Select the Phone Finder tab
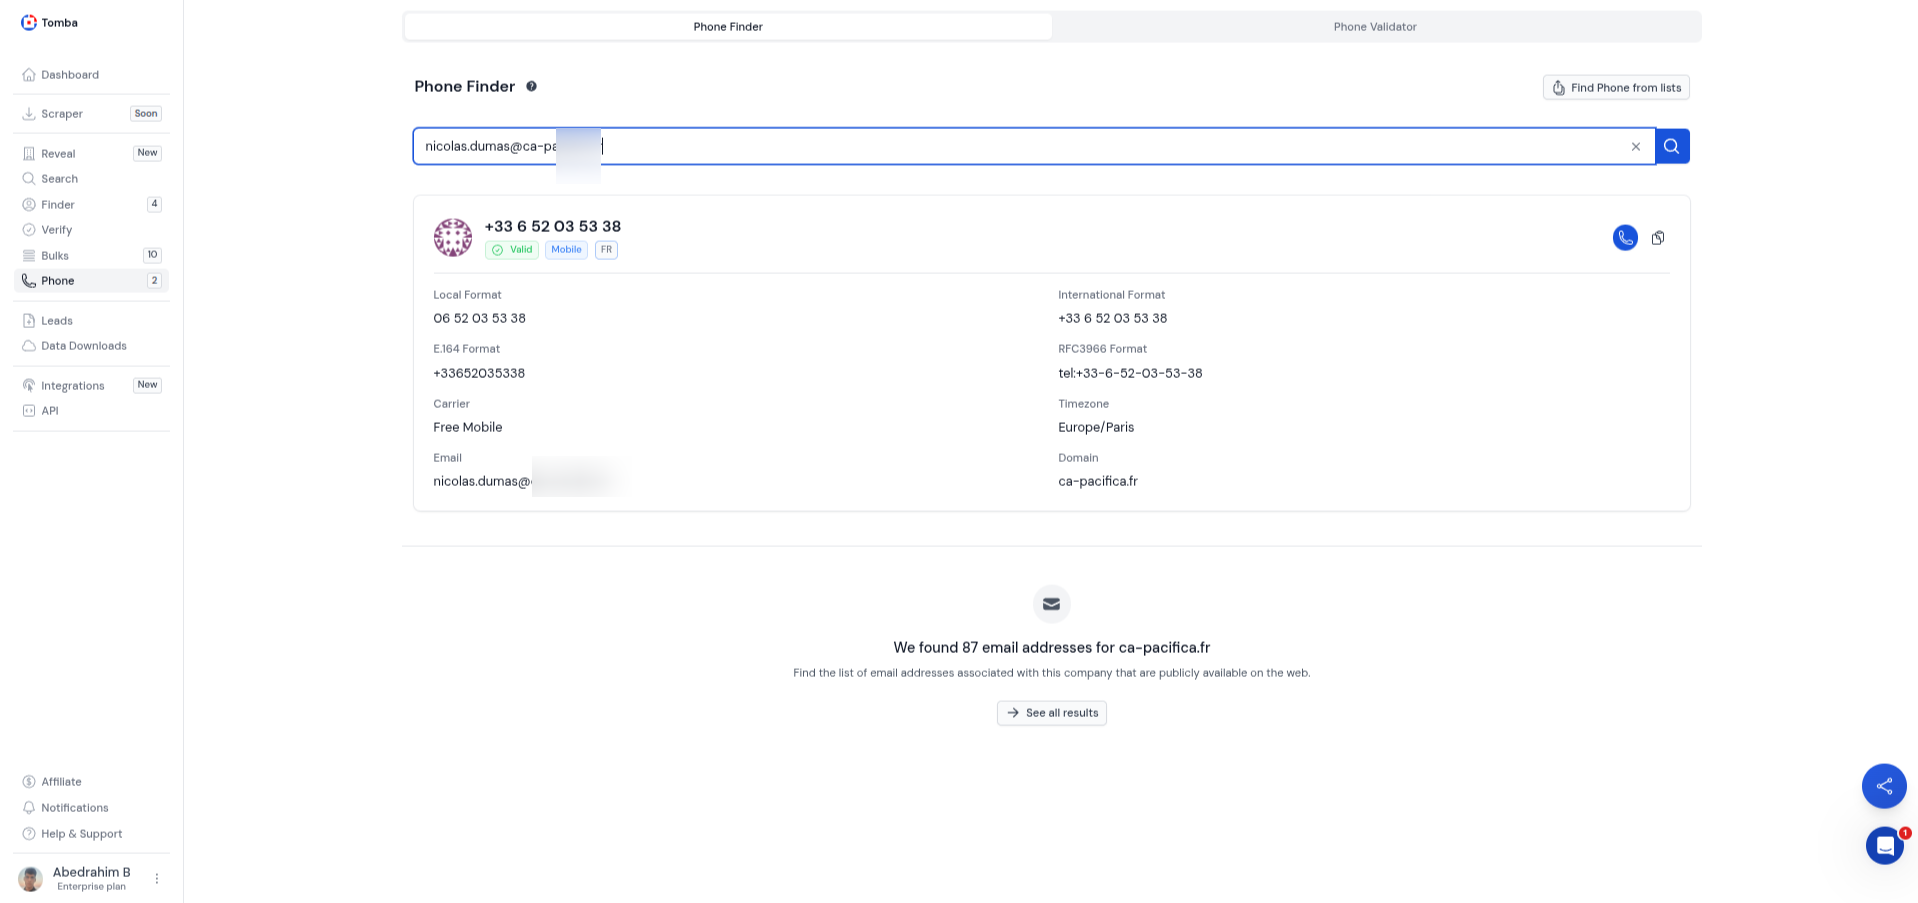The width and height of the screenshot is (1918, 903). point(728,27)
